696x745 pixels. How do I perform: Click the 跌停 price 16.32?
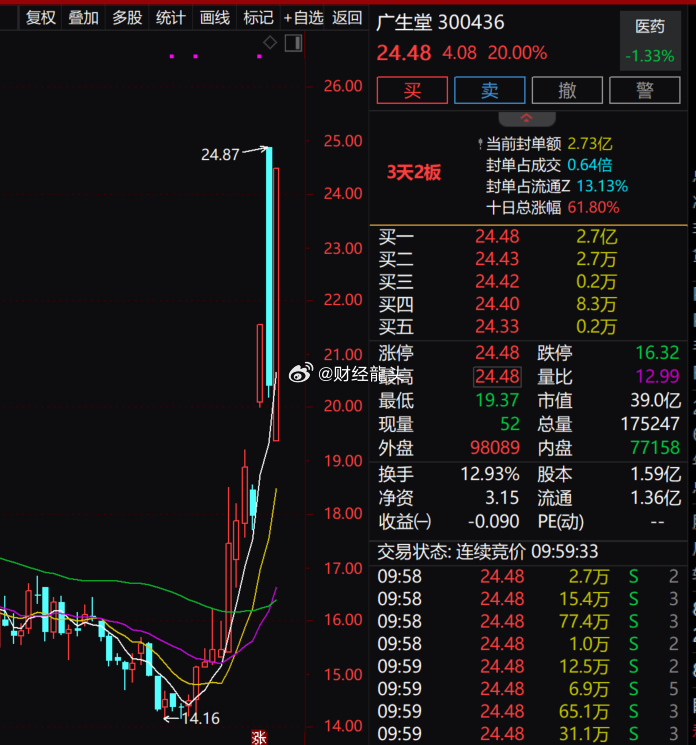coord(658,353)
